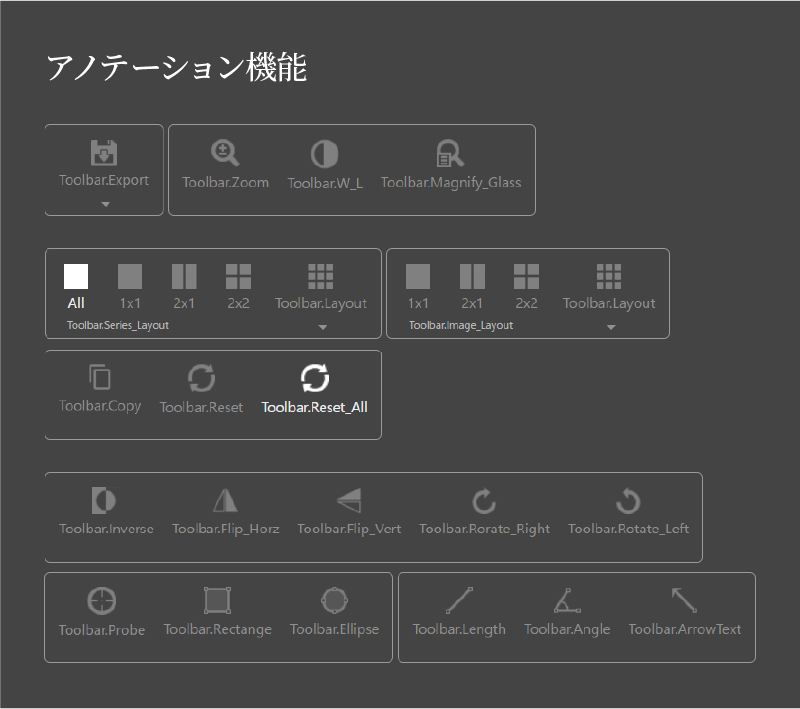Select the Zoom tool
800x709 pixels.
pyautogui.click(x=224, y=163)
